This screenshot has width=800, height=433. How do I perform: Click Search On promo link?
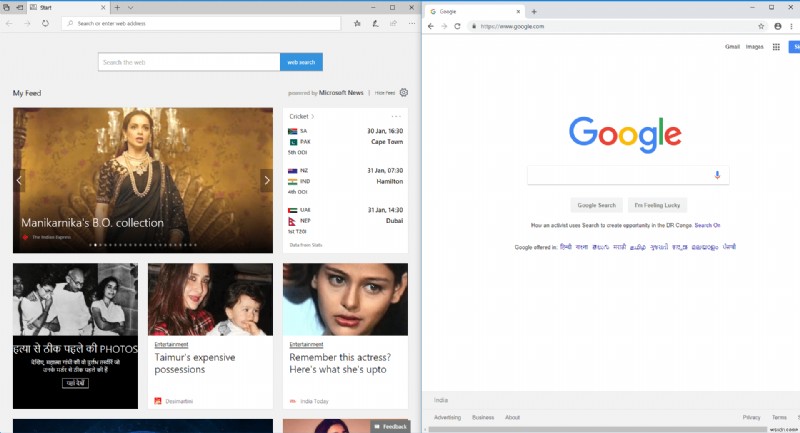pyautogui.click(x=707, y=225)
